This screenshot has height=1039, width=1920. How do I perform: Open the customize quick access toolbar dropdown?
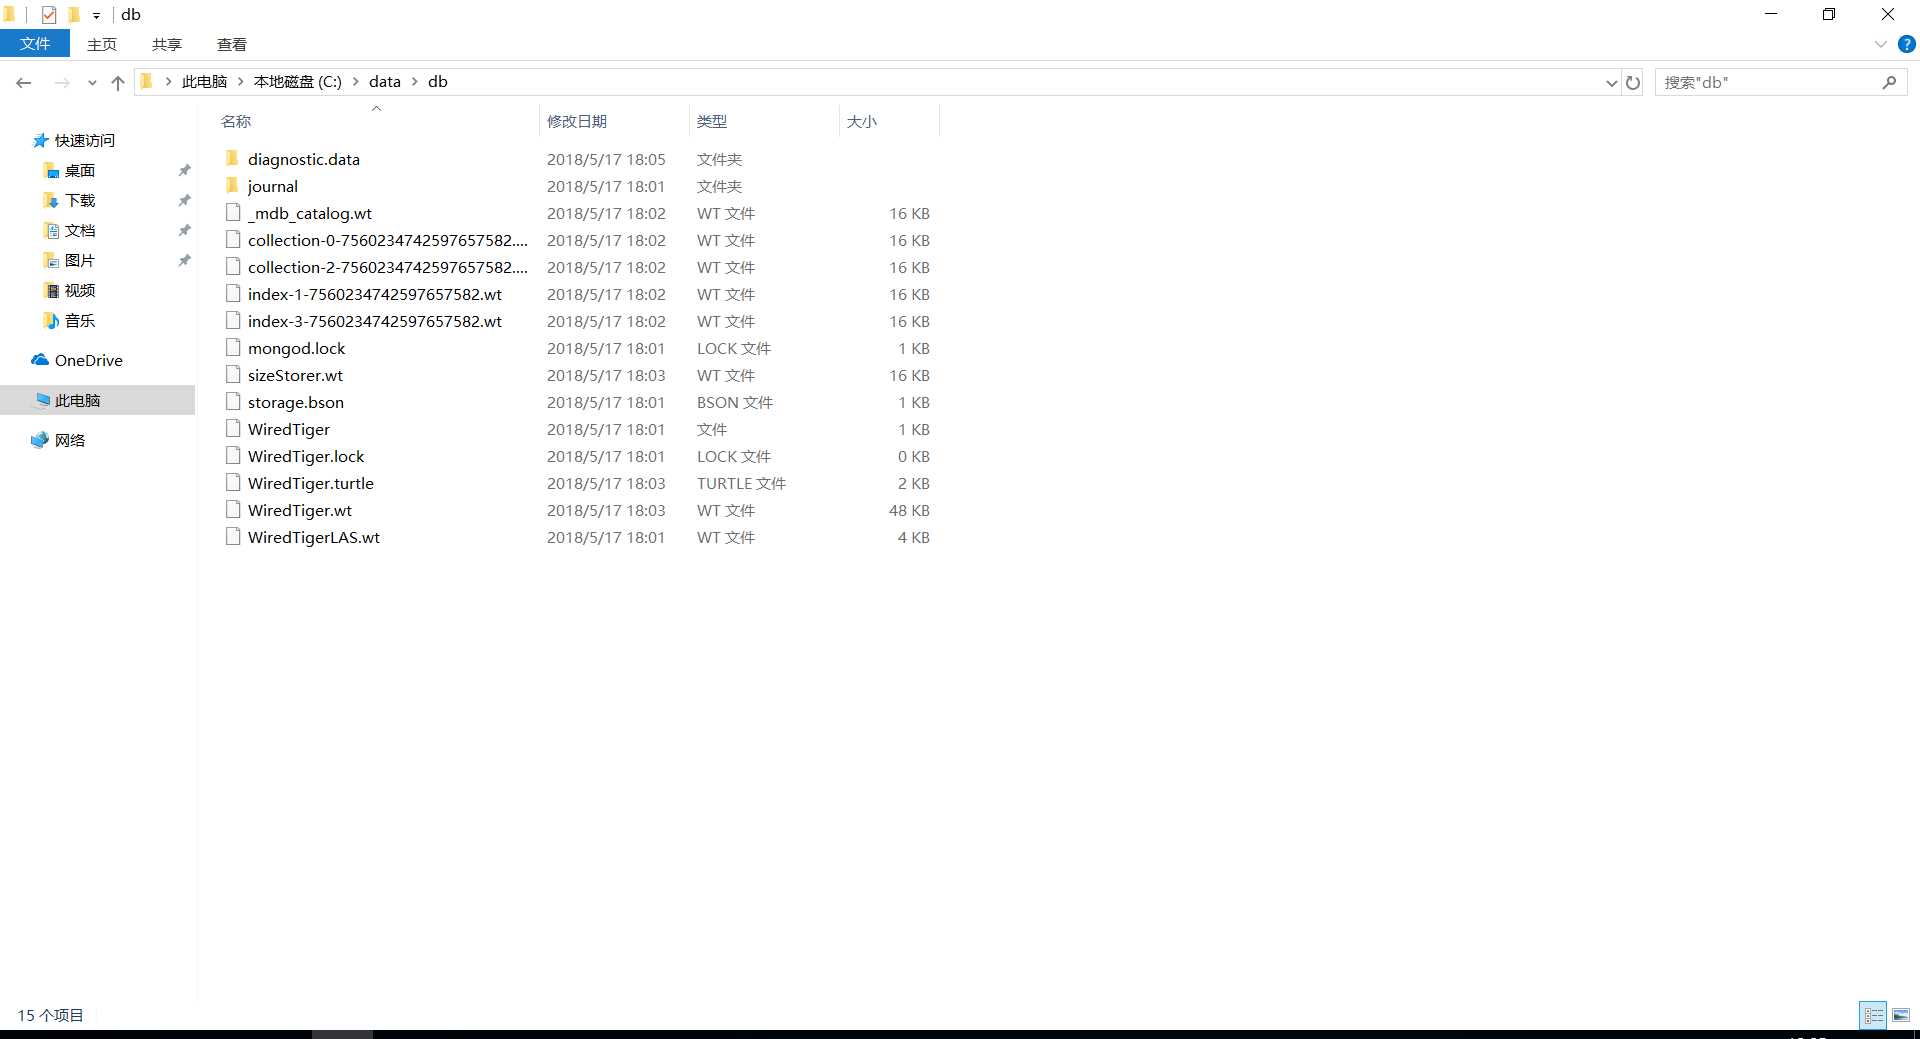(x=96, y=15)
